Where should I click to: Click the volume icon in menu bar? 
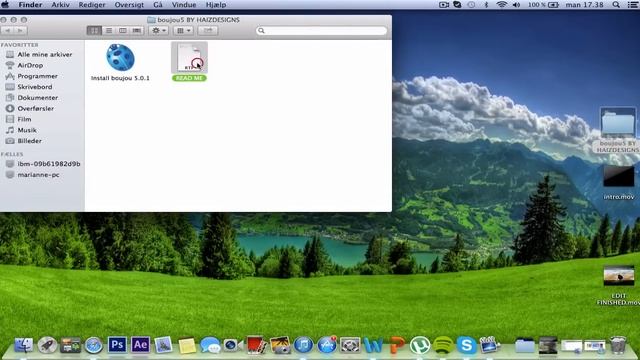pyautogui.click(x=516, y=4)
